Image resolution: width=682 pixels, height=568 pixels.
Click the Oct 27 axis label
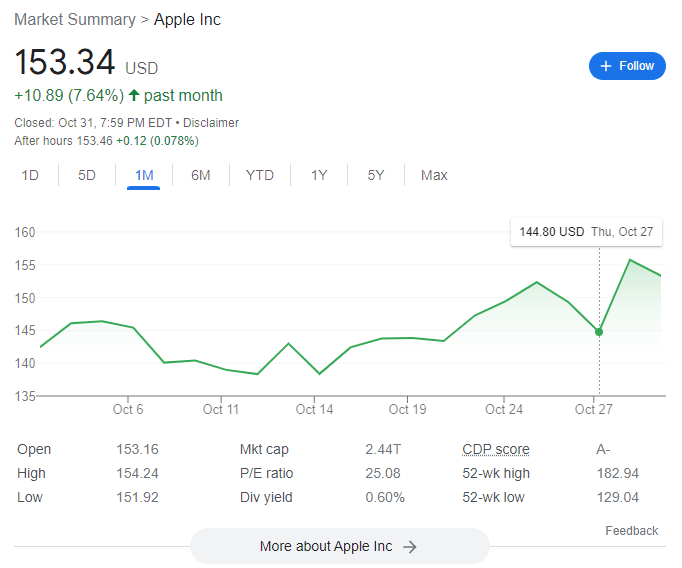(594, 409)
